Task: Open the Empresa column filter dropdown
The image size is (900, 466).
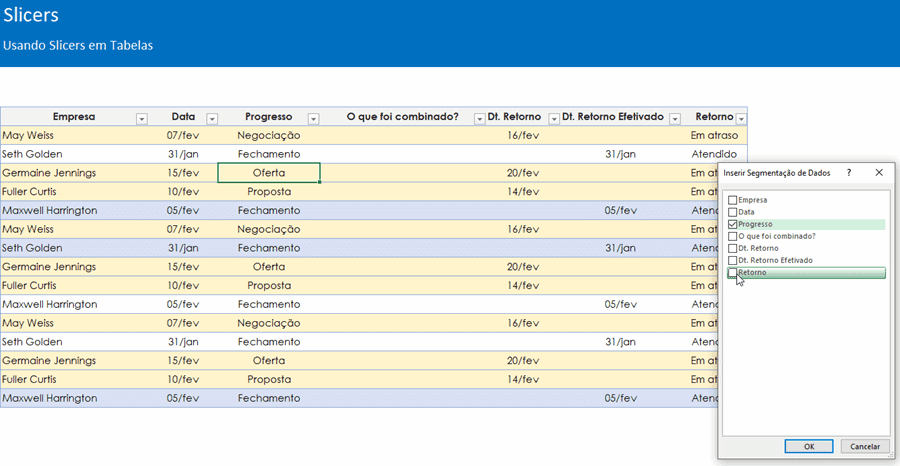Action: [x=141, y=118]
